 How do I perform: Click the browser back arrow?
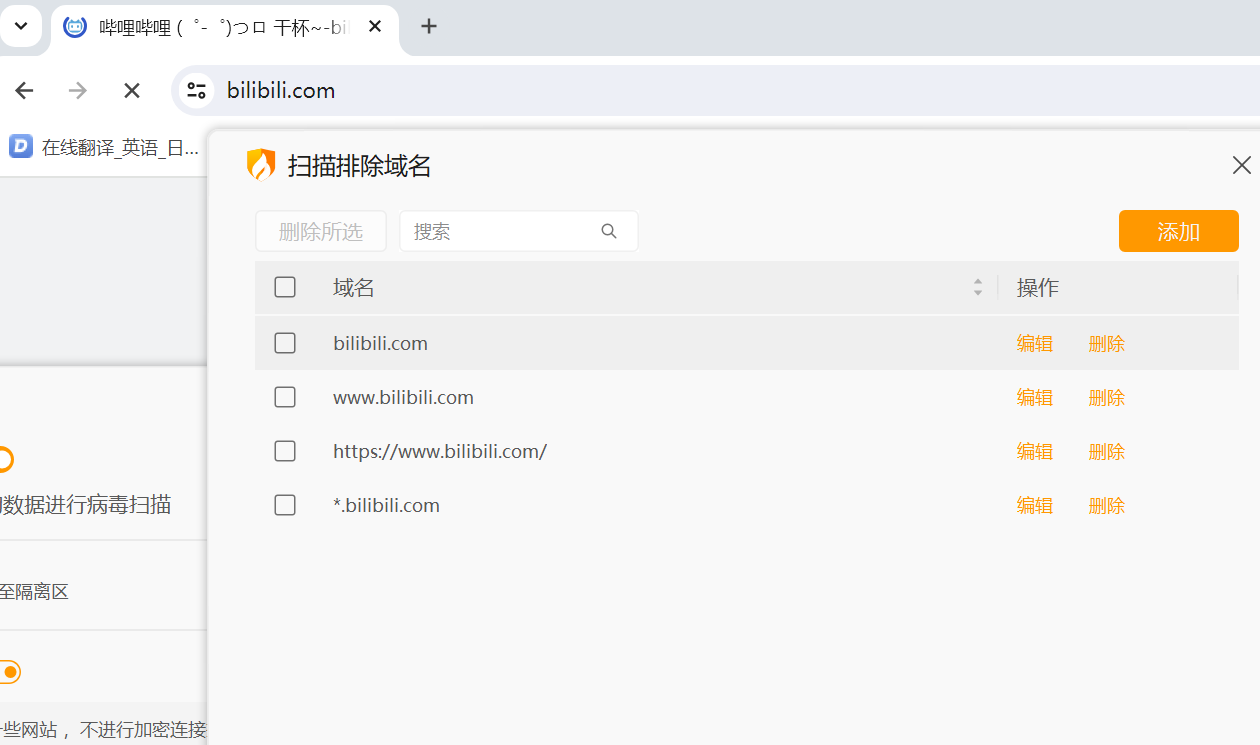(24, 90)
